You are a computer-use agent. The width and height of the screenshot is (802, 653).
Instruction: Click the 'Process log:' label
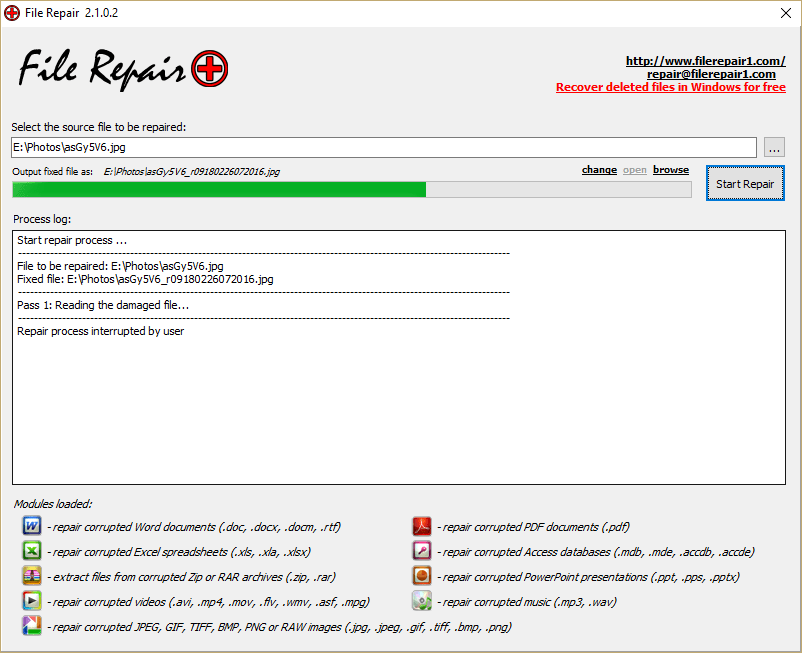pos(42,219)
